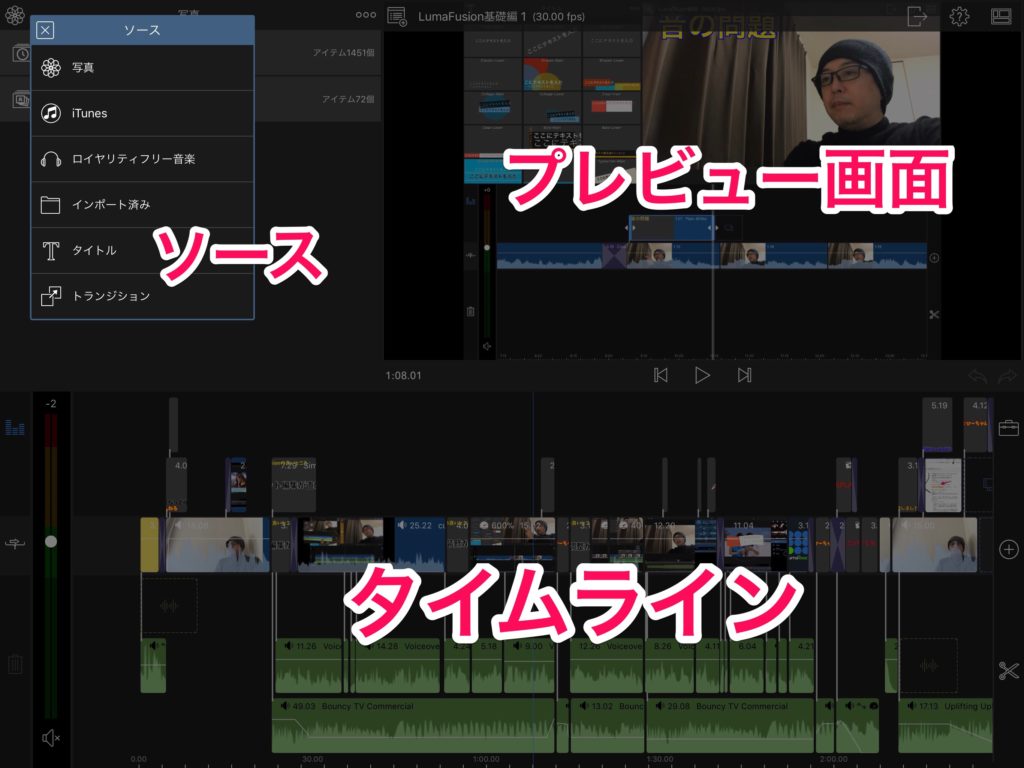Image resolution: width=1024 pixels, height=768 pixels.
Task: Tap the add clip plus button
Action: pos(1008,549)
